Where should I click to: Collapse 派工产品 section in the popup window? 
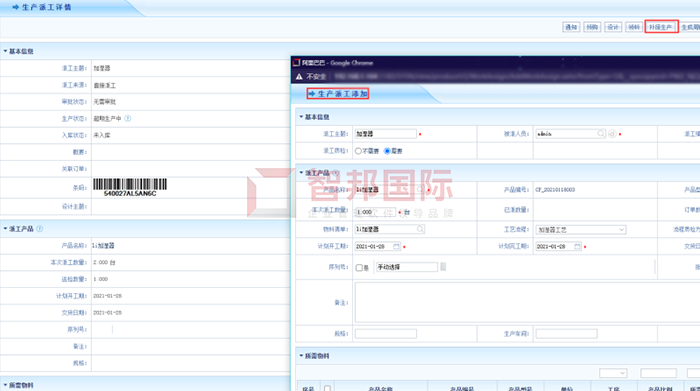tap(301, 173)
